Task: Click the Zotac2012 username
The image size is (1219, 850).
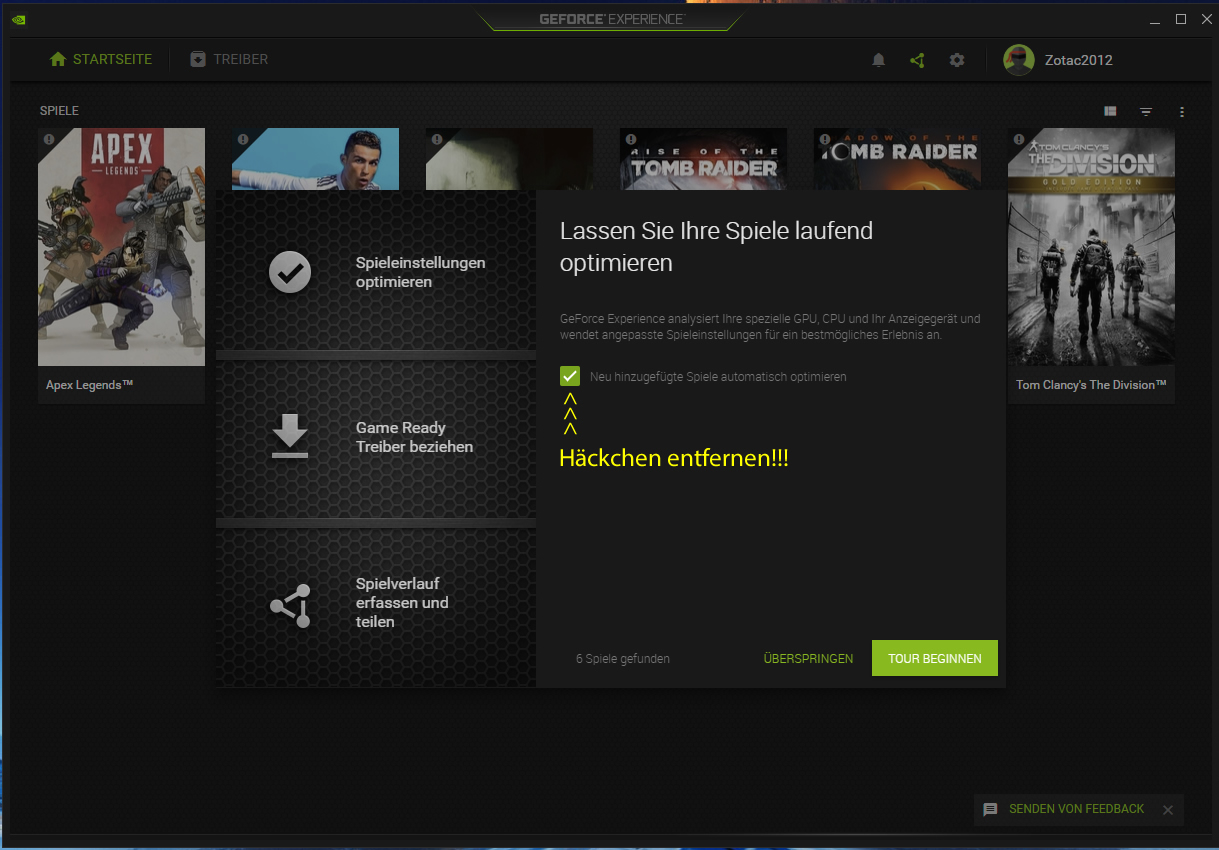Action: click(x=1079, y=60)
